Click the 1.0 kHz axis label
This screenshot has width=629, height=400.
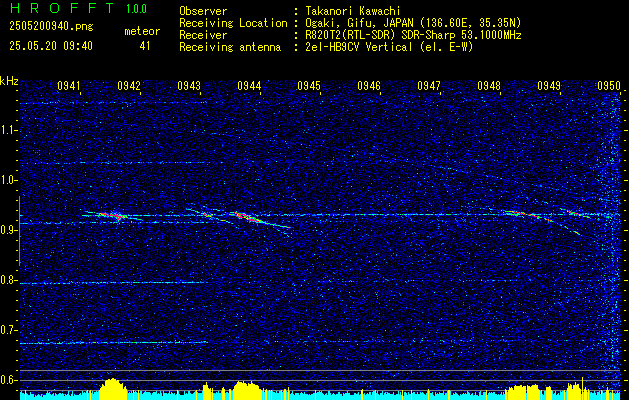pyautogui.click(x=9, y=181)
